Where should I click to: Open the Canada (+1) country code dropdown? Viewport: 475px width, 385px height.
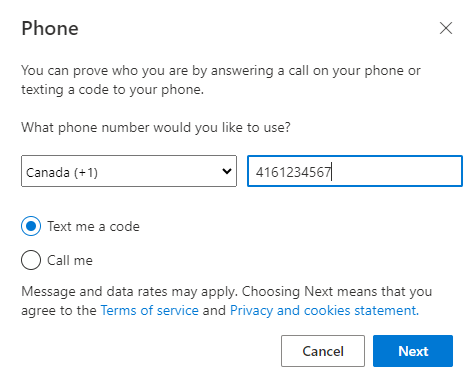tap(129, 171)
